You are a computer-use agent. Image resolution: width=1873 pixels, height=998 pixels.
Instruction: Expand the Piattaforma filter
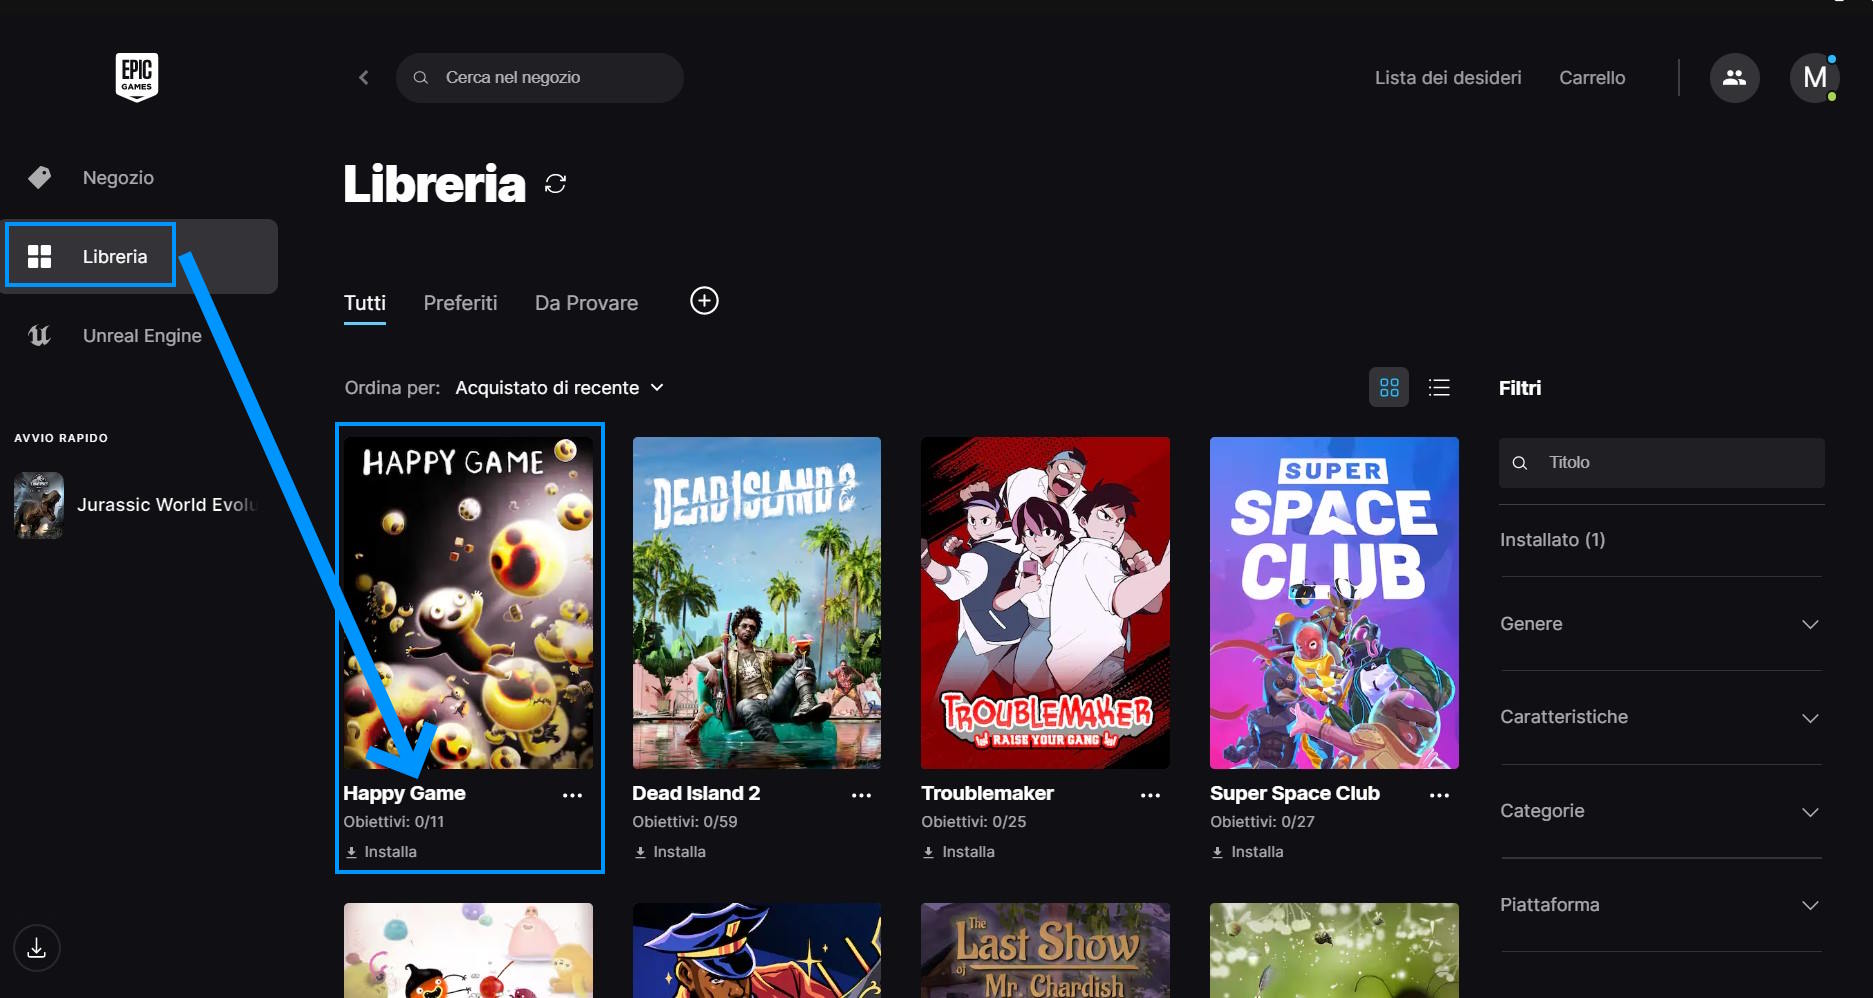1660,905
